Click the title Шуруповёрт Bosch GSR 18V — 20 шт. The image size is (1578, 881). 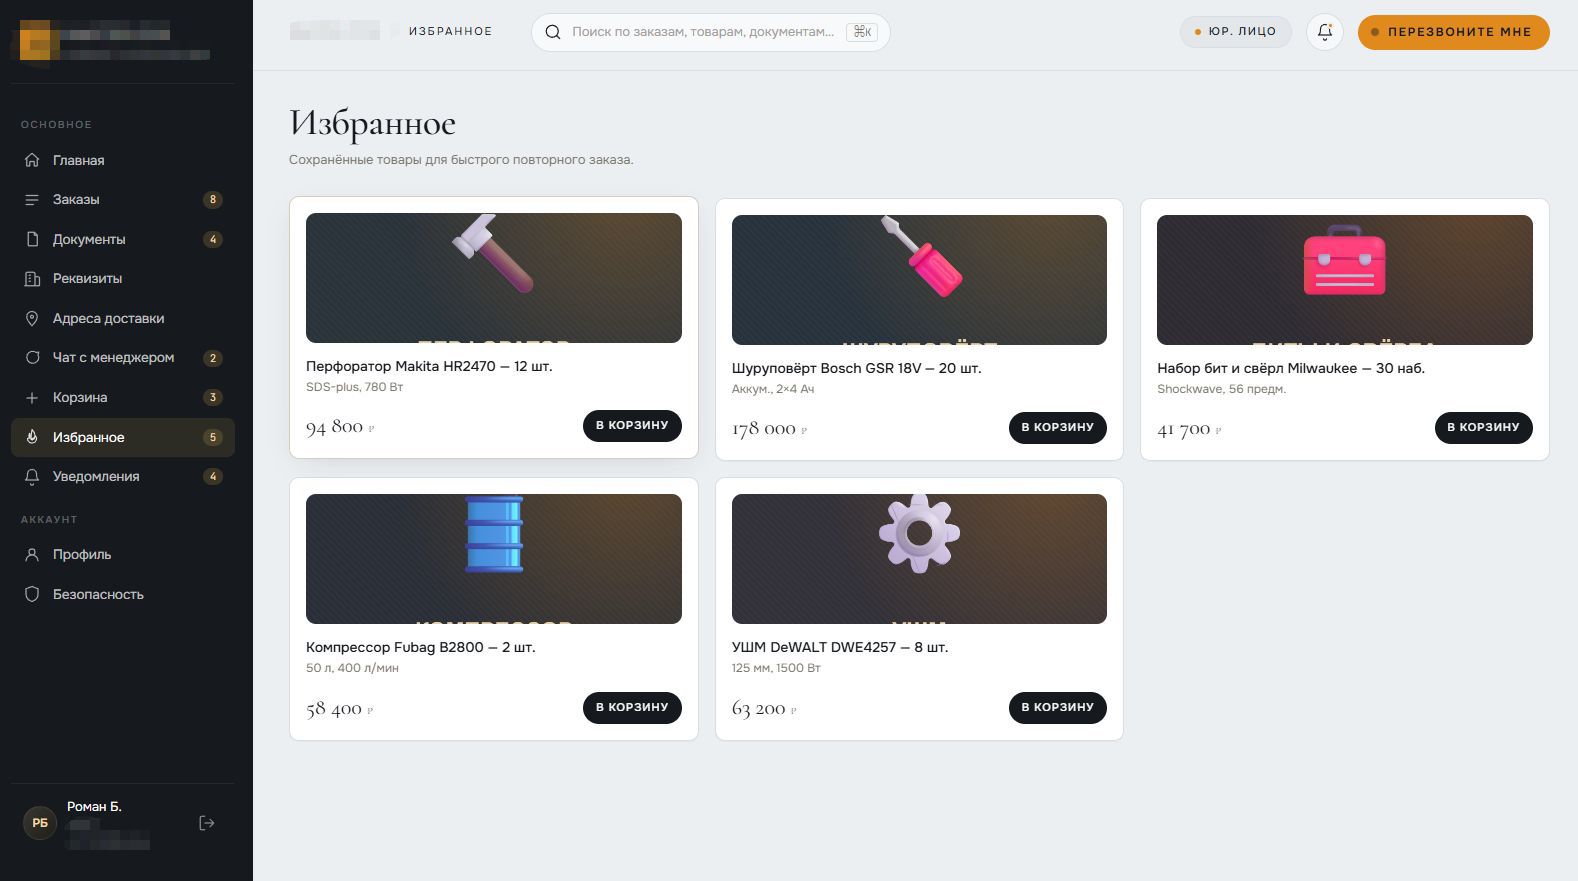coord(856,369)
